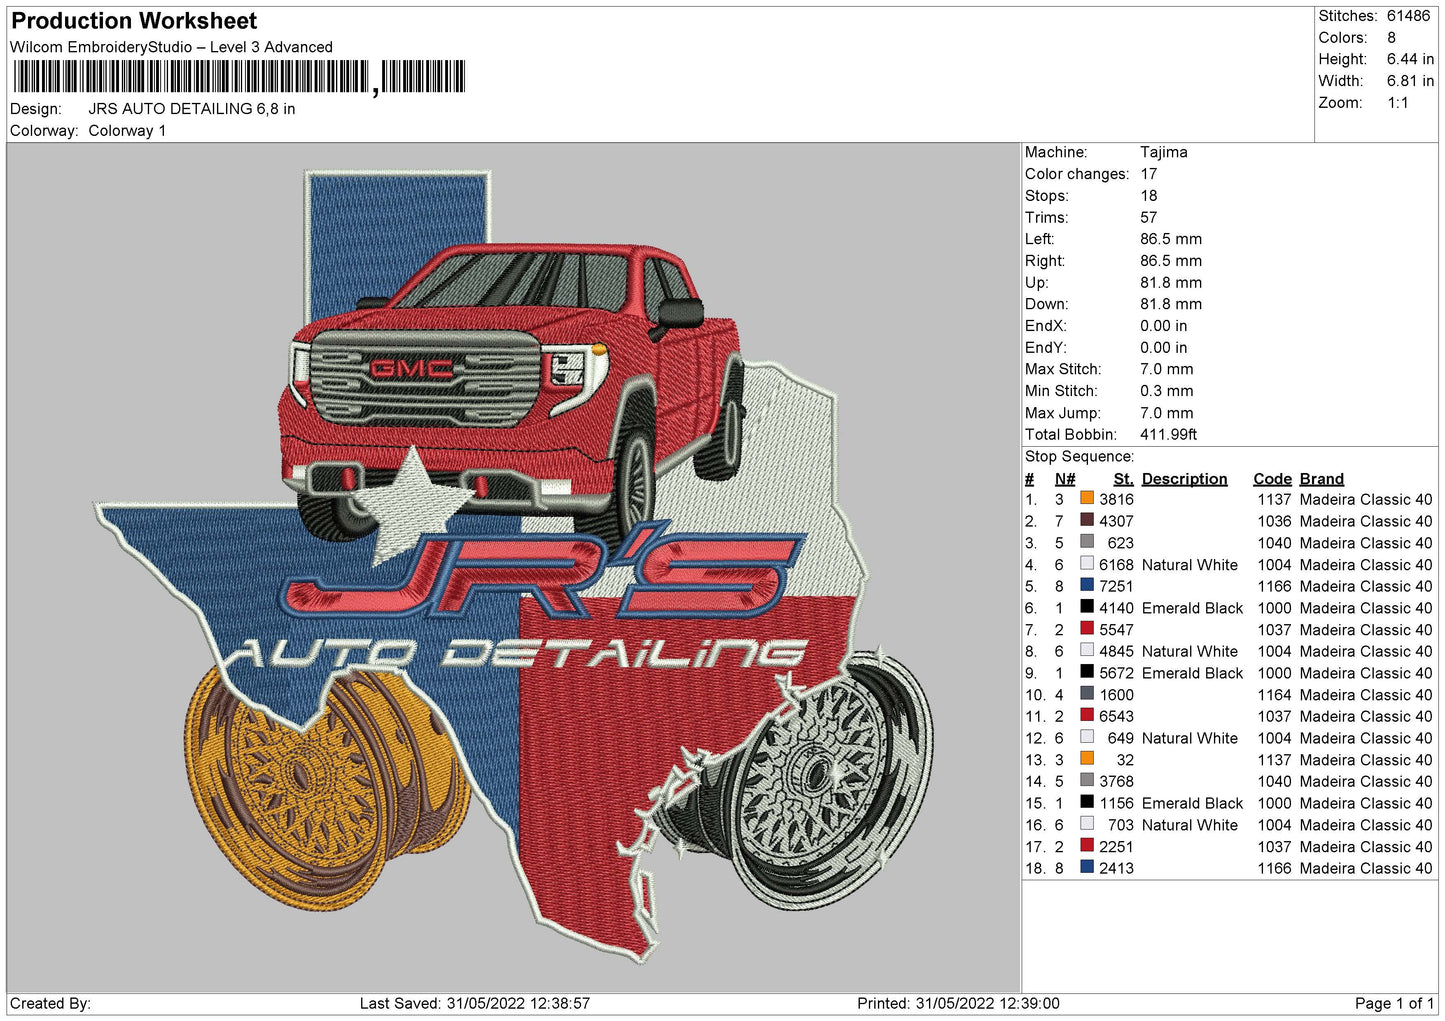The image size is (1445, 1021).
Task: Click the gray swatch for stitch count 3768
Action: [1087, 780]
